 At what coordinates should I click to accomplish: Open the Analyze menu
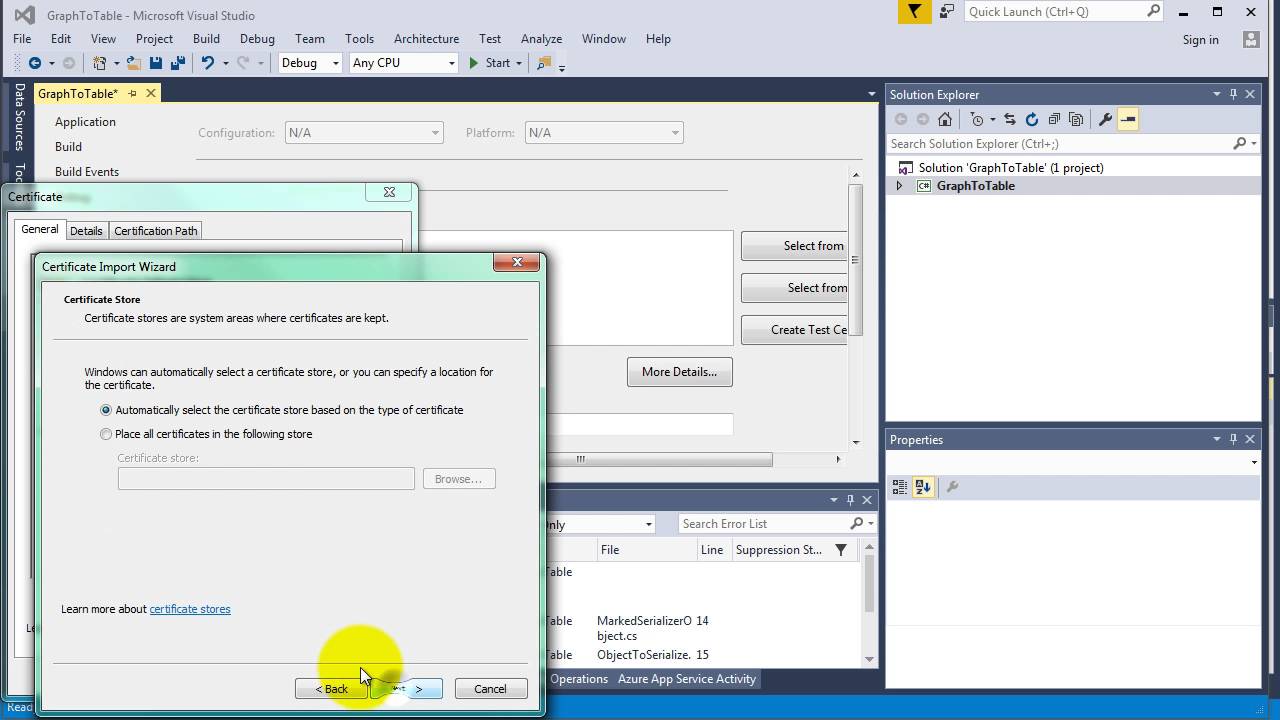(541, 39)
